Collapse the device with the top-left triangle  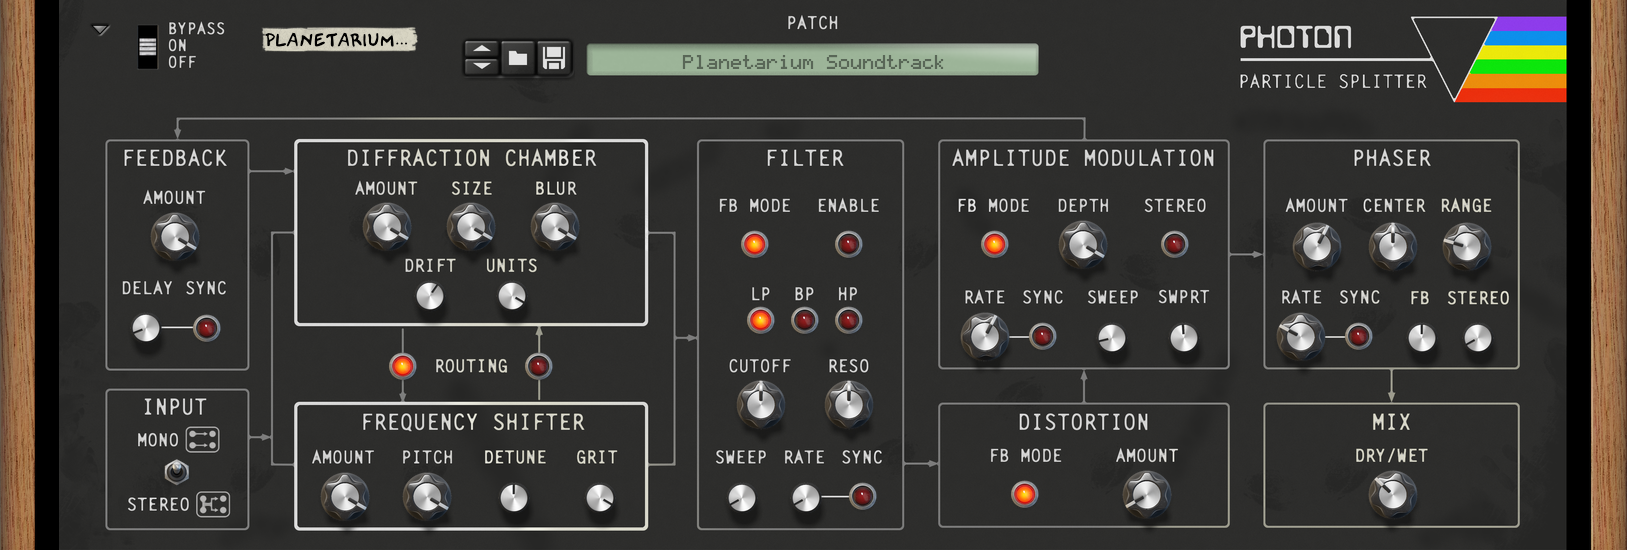tap(101, 30)
